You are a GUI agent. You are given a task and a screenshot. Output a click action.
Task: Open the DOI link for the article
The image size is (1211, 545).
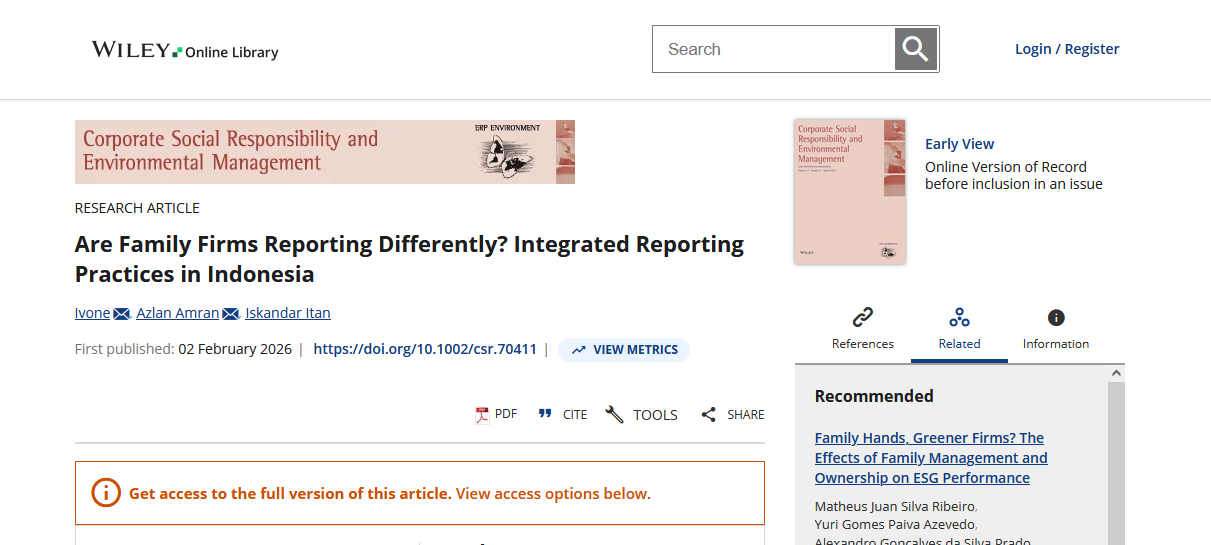pyautogui.click(x=425, y=349)
